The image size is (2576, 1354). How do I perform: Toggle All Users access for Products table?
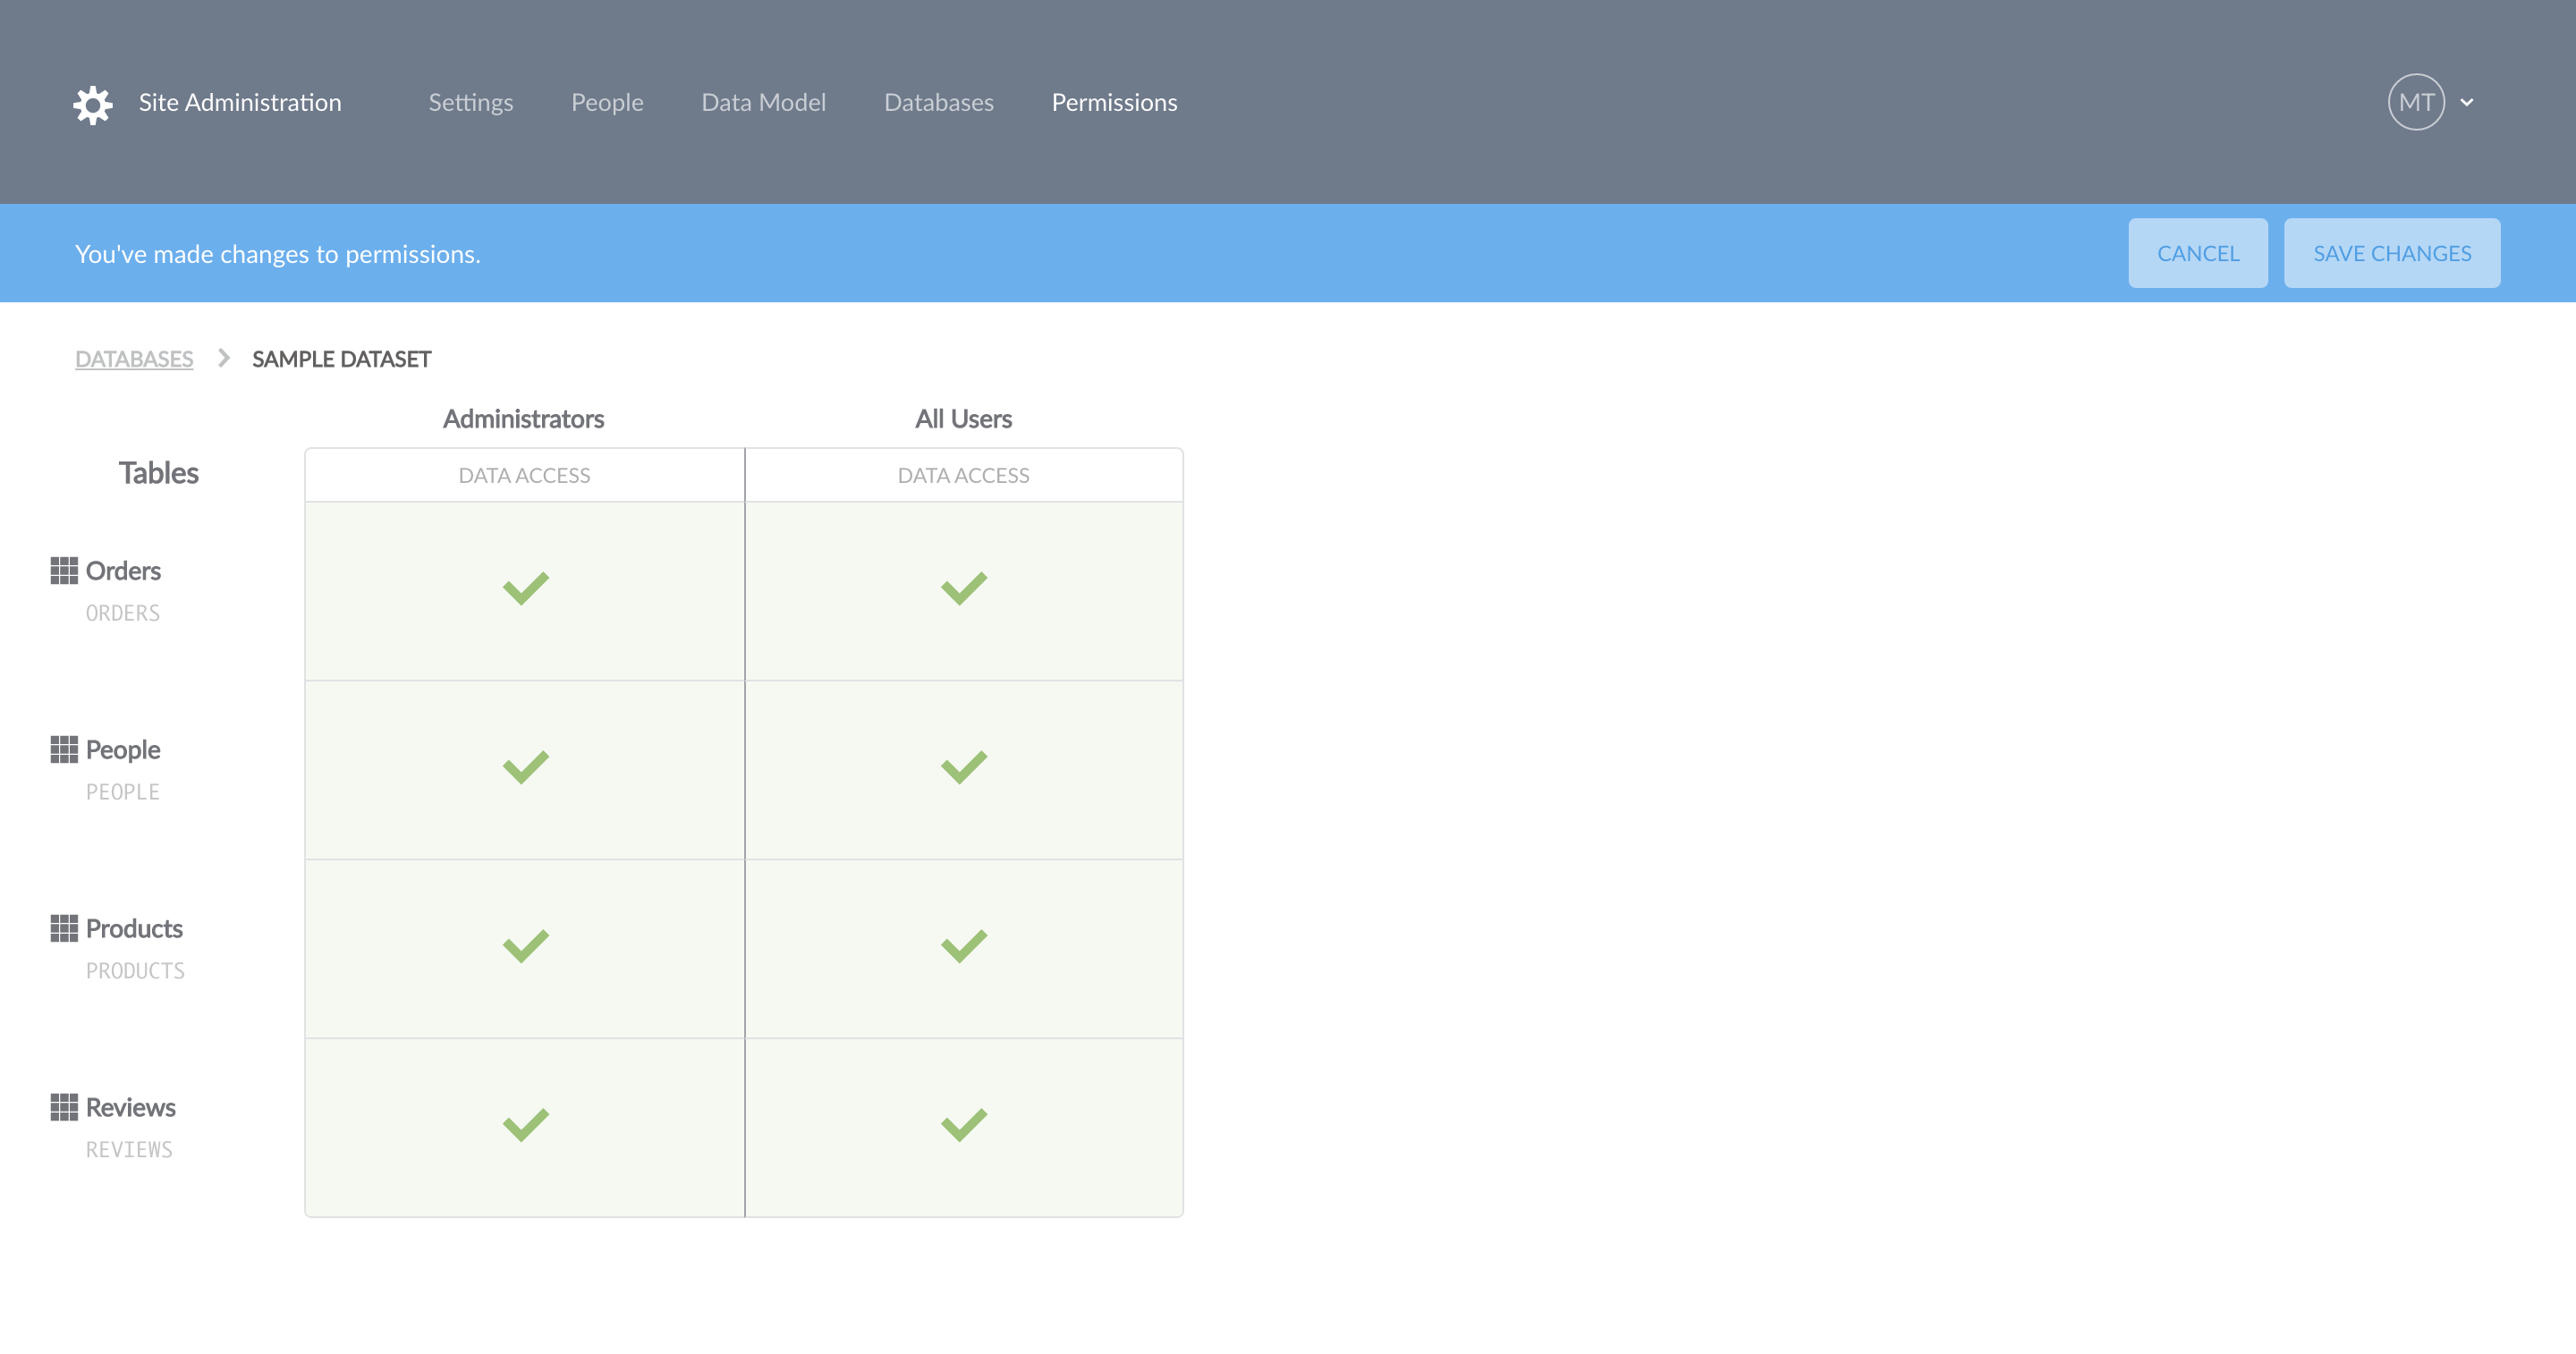tap(964, 947)
